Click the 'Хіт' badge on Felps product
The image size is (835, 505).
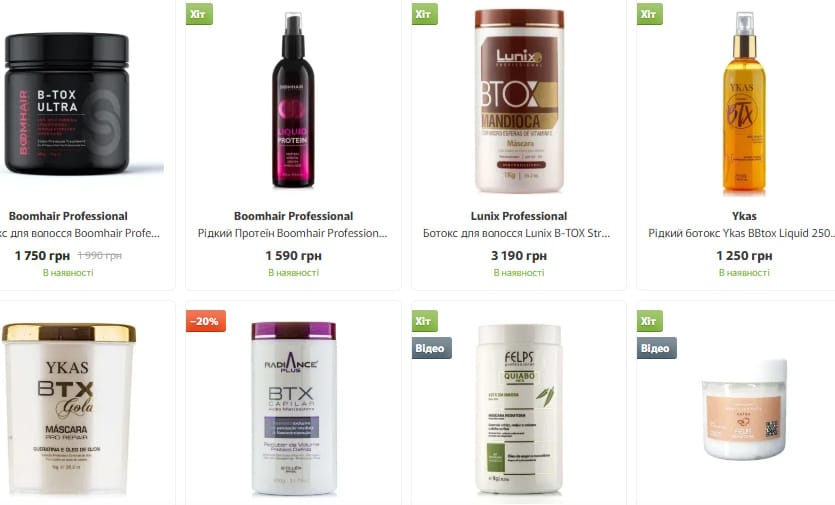424,321
